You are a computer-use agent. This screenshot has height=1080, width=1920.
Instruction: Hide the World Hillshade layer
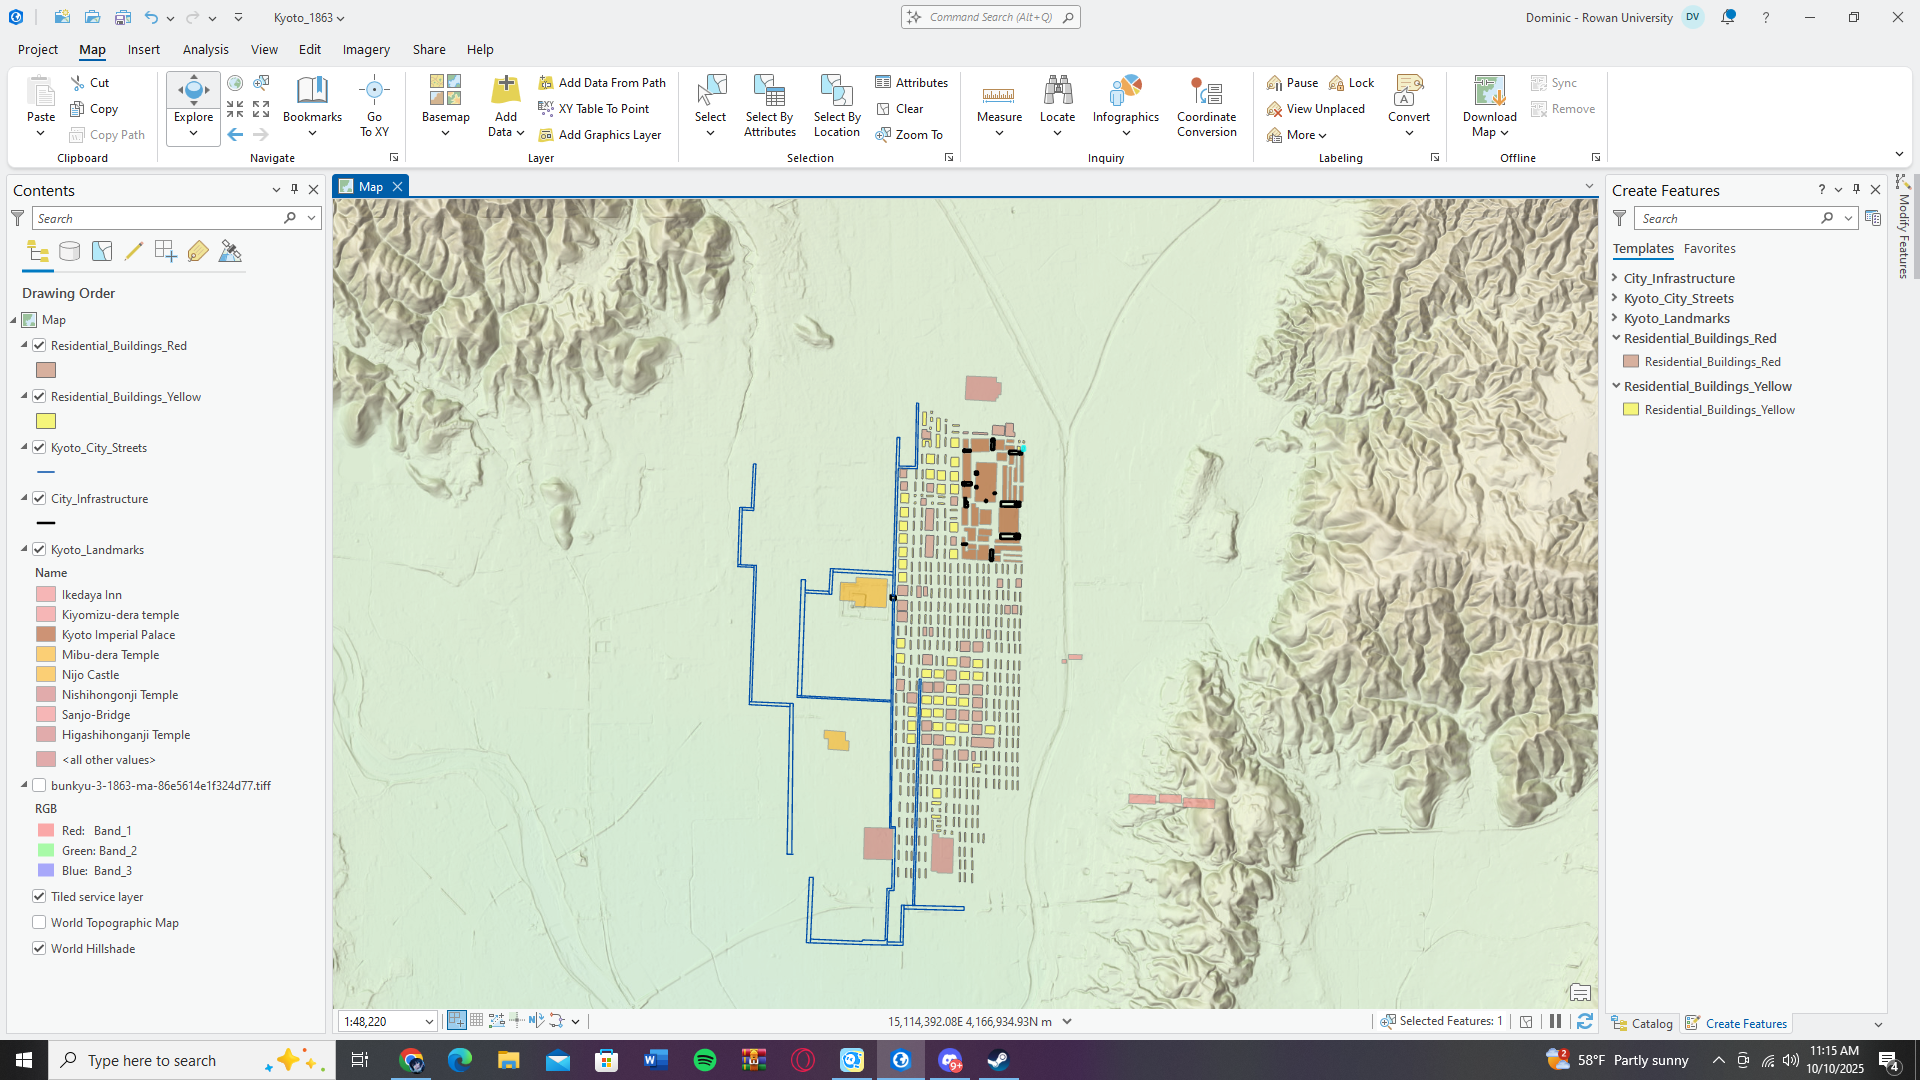[39, 948]
